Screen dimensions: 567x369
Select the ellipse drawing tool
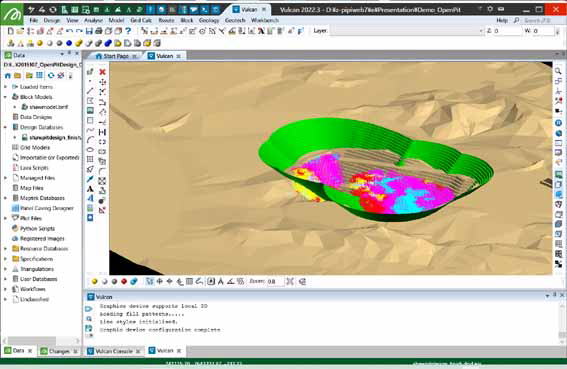(x=90, y=149)
